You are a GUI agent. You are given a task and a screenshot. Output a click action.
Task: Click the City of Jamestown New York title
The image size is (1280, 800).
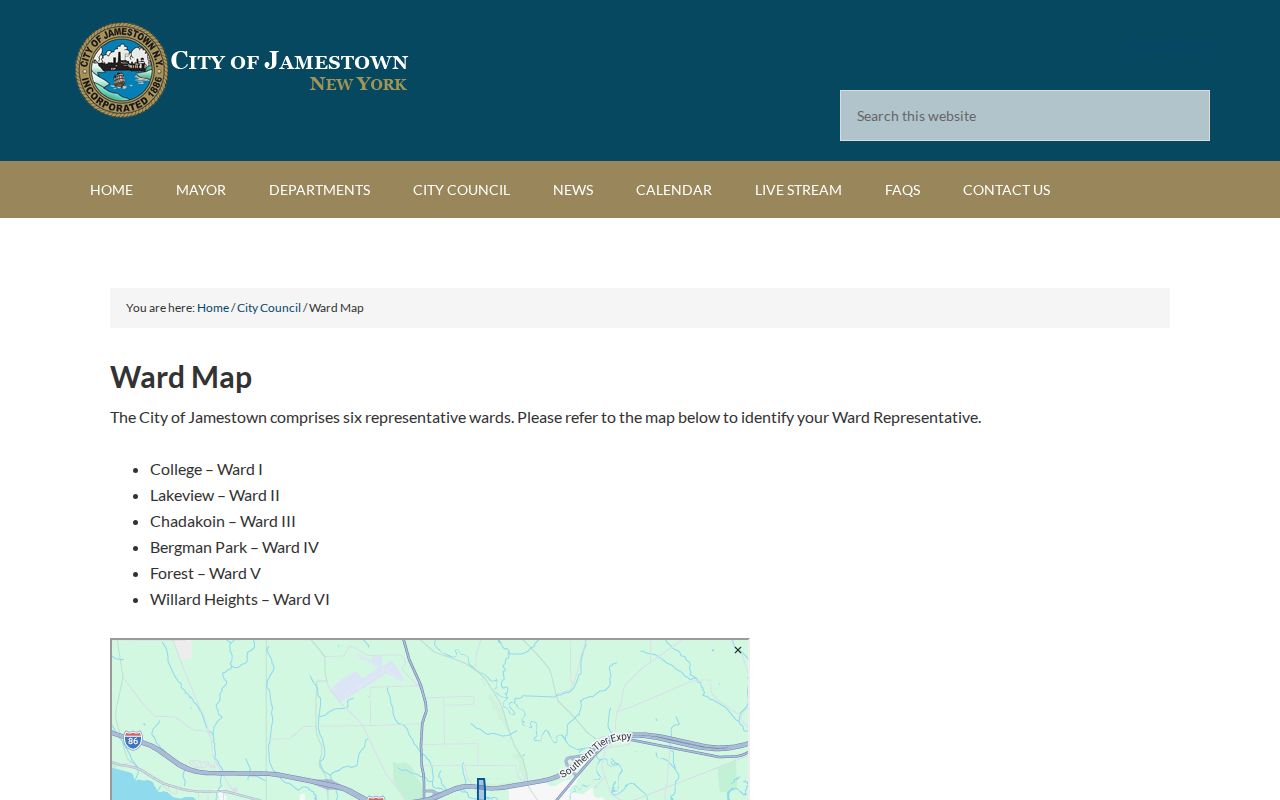[289, 71]
